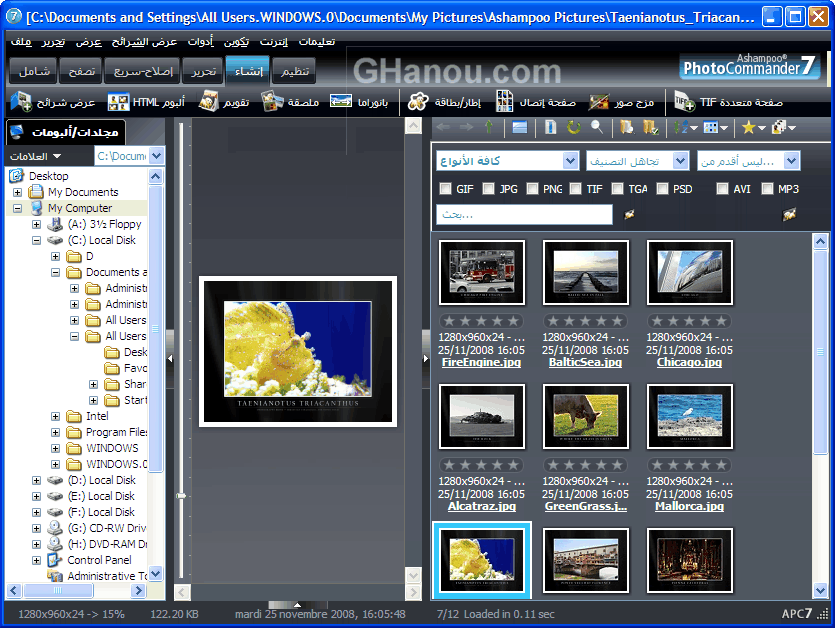Image resolution: width=835 pixels, height=628 pixels.
Task: Enable the JPG filter checkbox
Action: pos(488,189)
